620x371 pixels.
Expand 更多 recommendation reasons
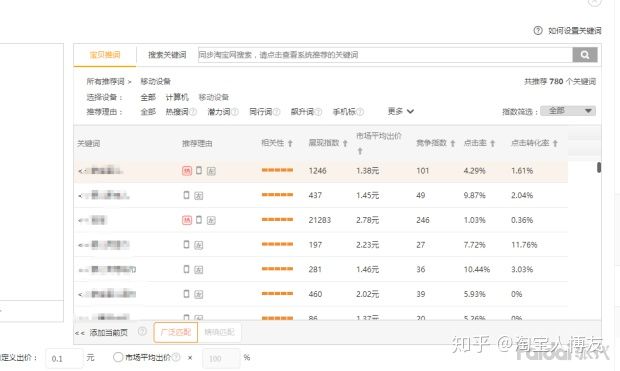401,112
